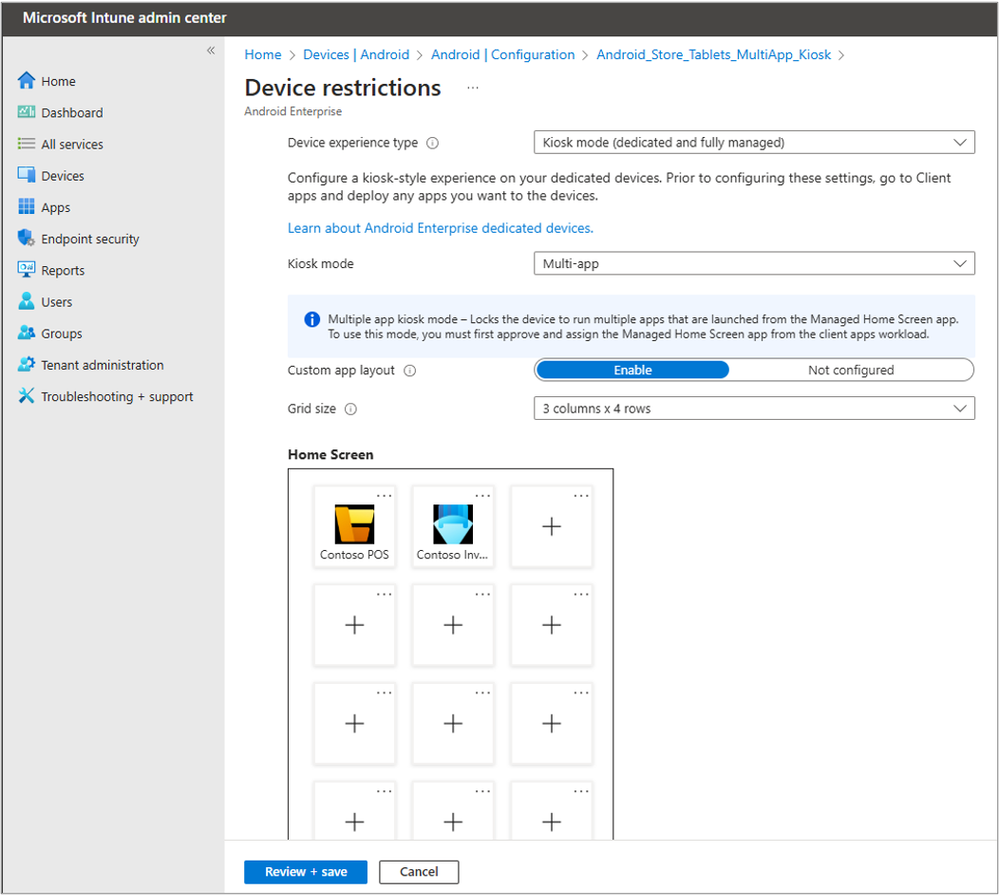Open All services in left navigation
This screenshot has width=999, height=895.
(x=72, y=144)
